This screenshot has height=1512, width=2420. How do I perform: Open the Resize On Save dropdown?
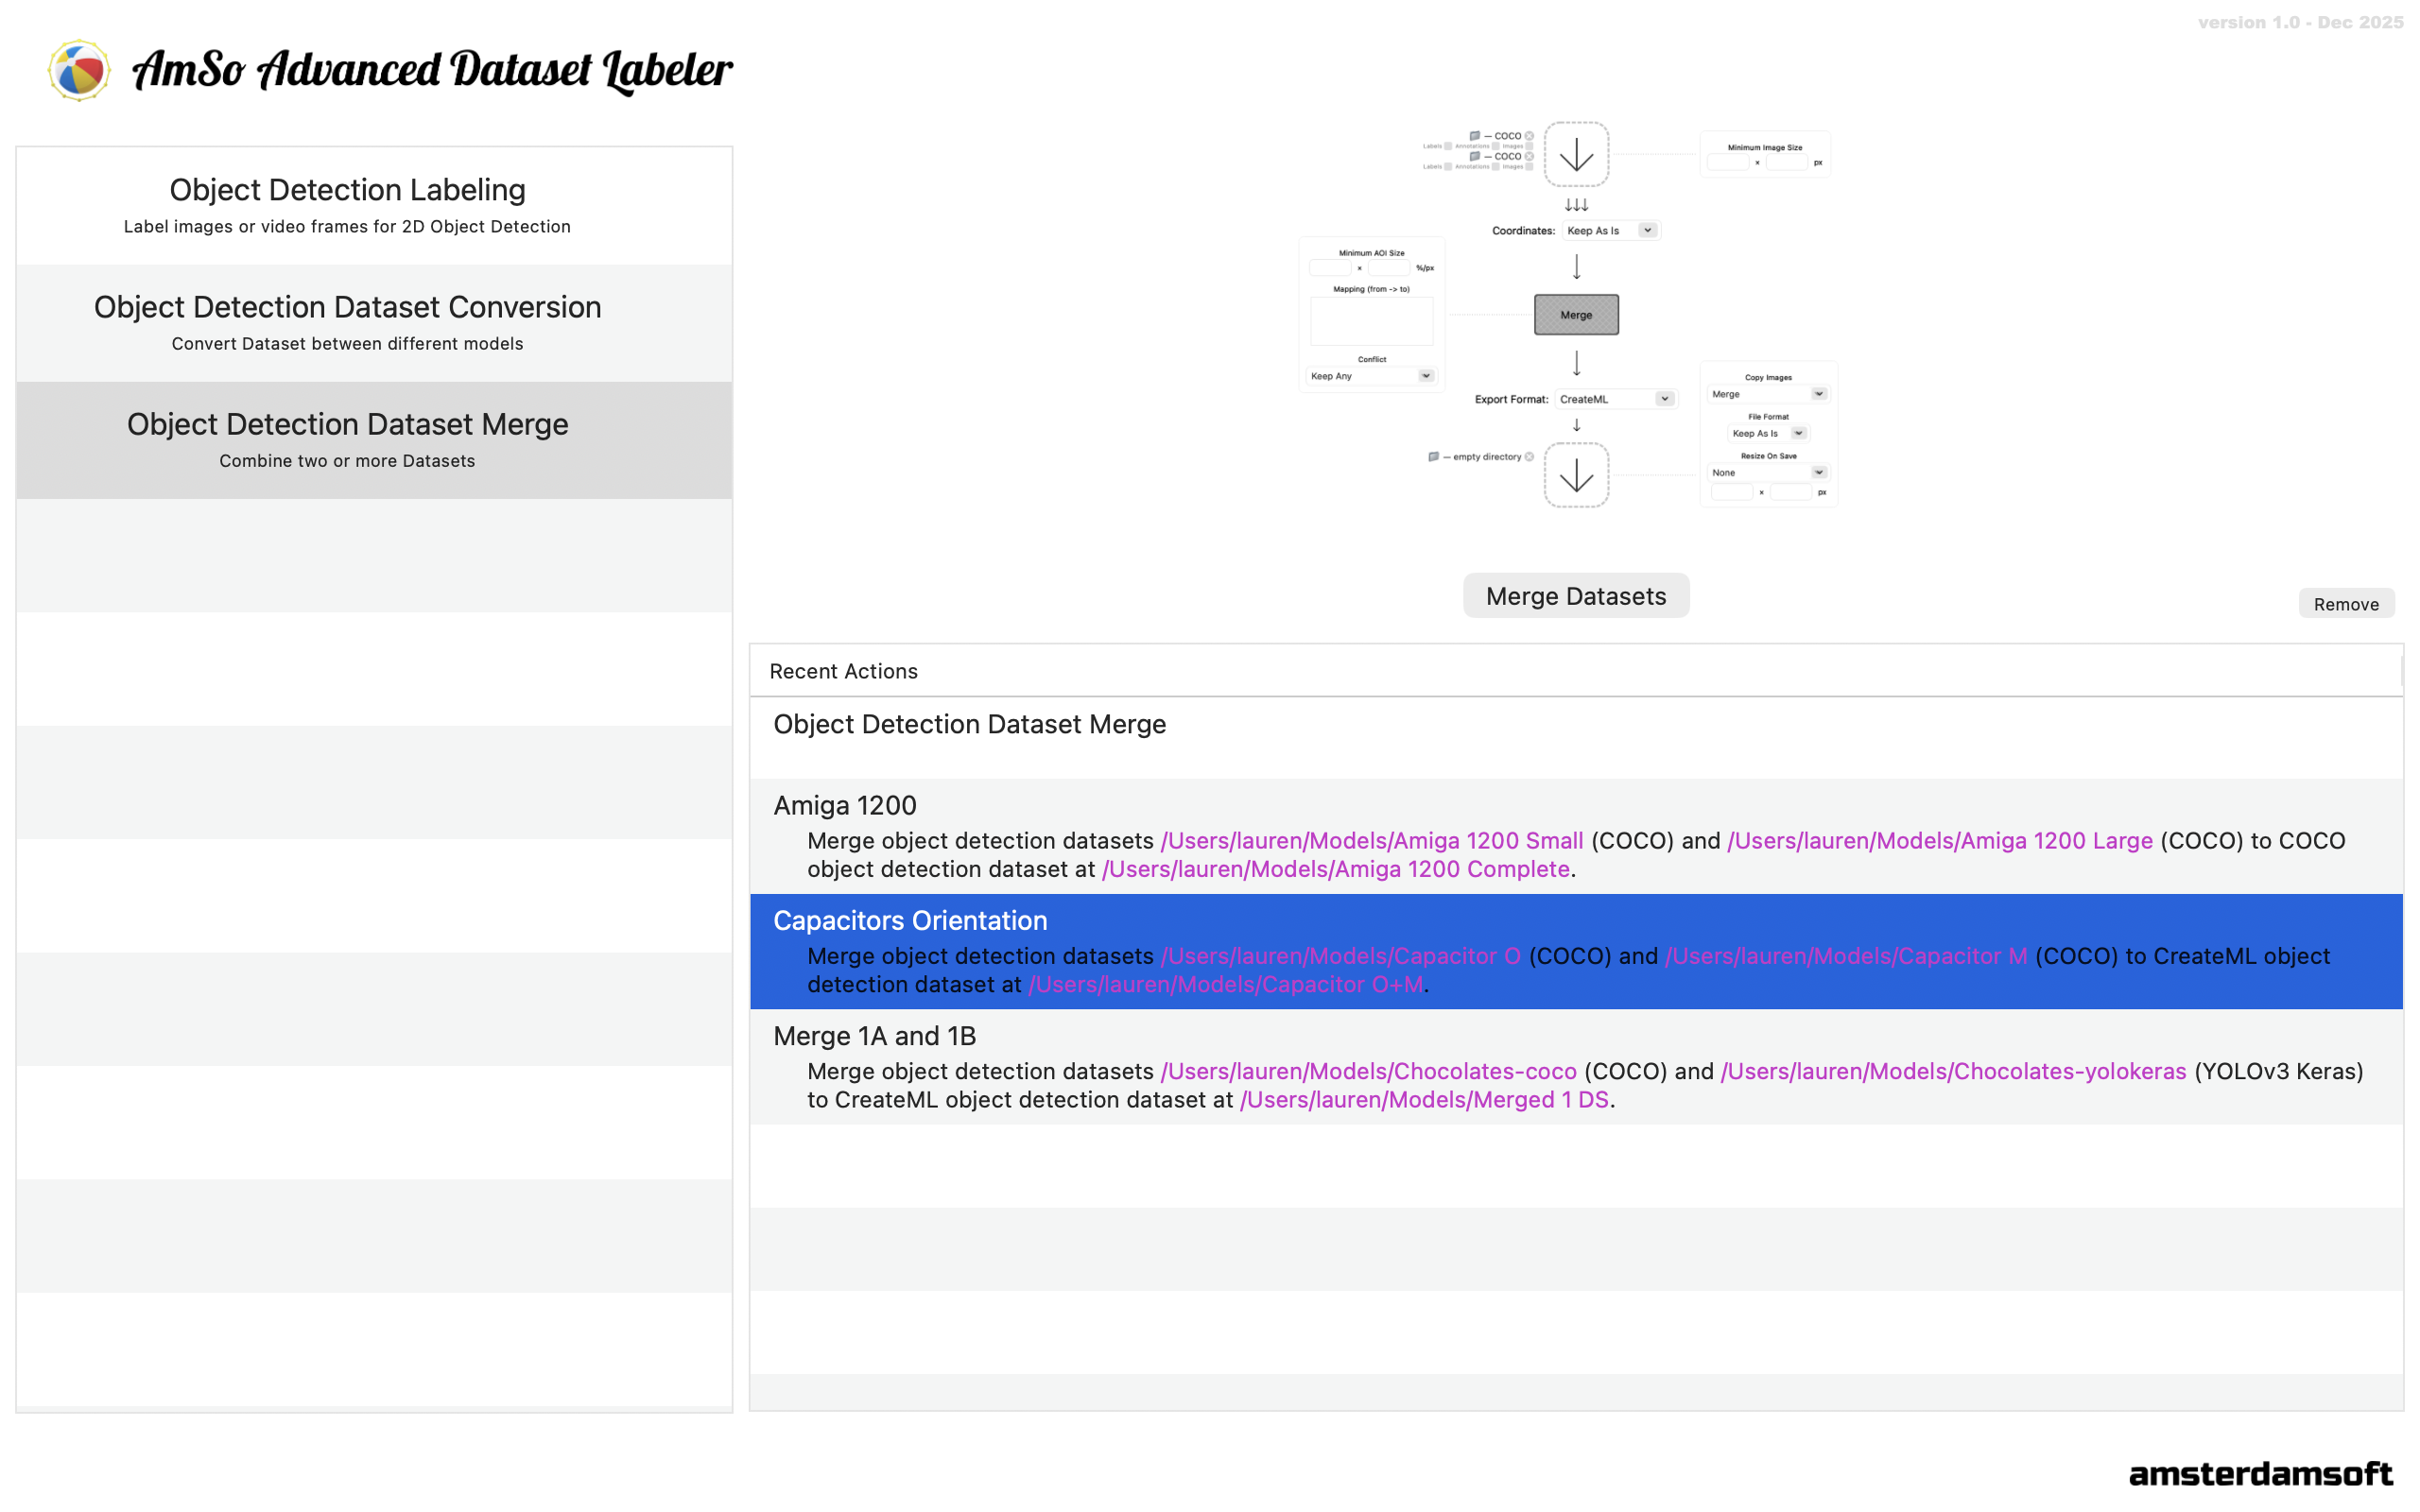click(x=1768, y=473)
